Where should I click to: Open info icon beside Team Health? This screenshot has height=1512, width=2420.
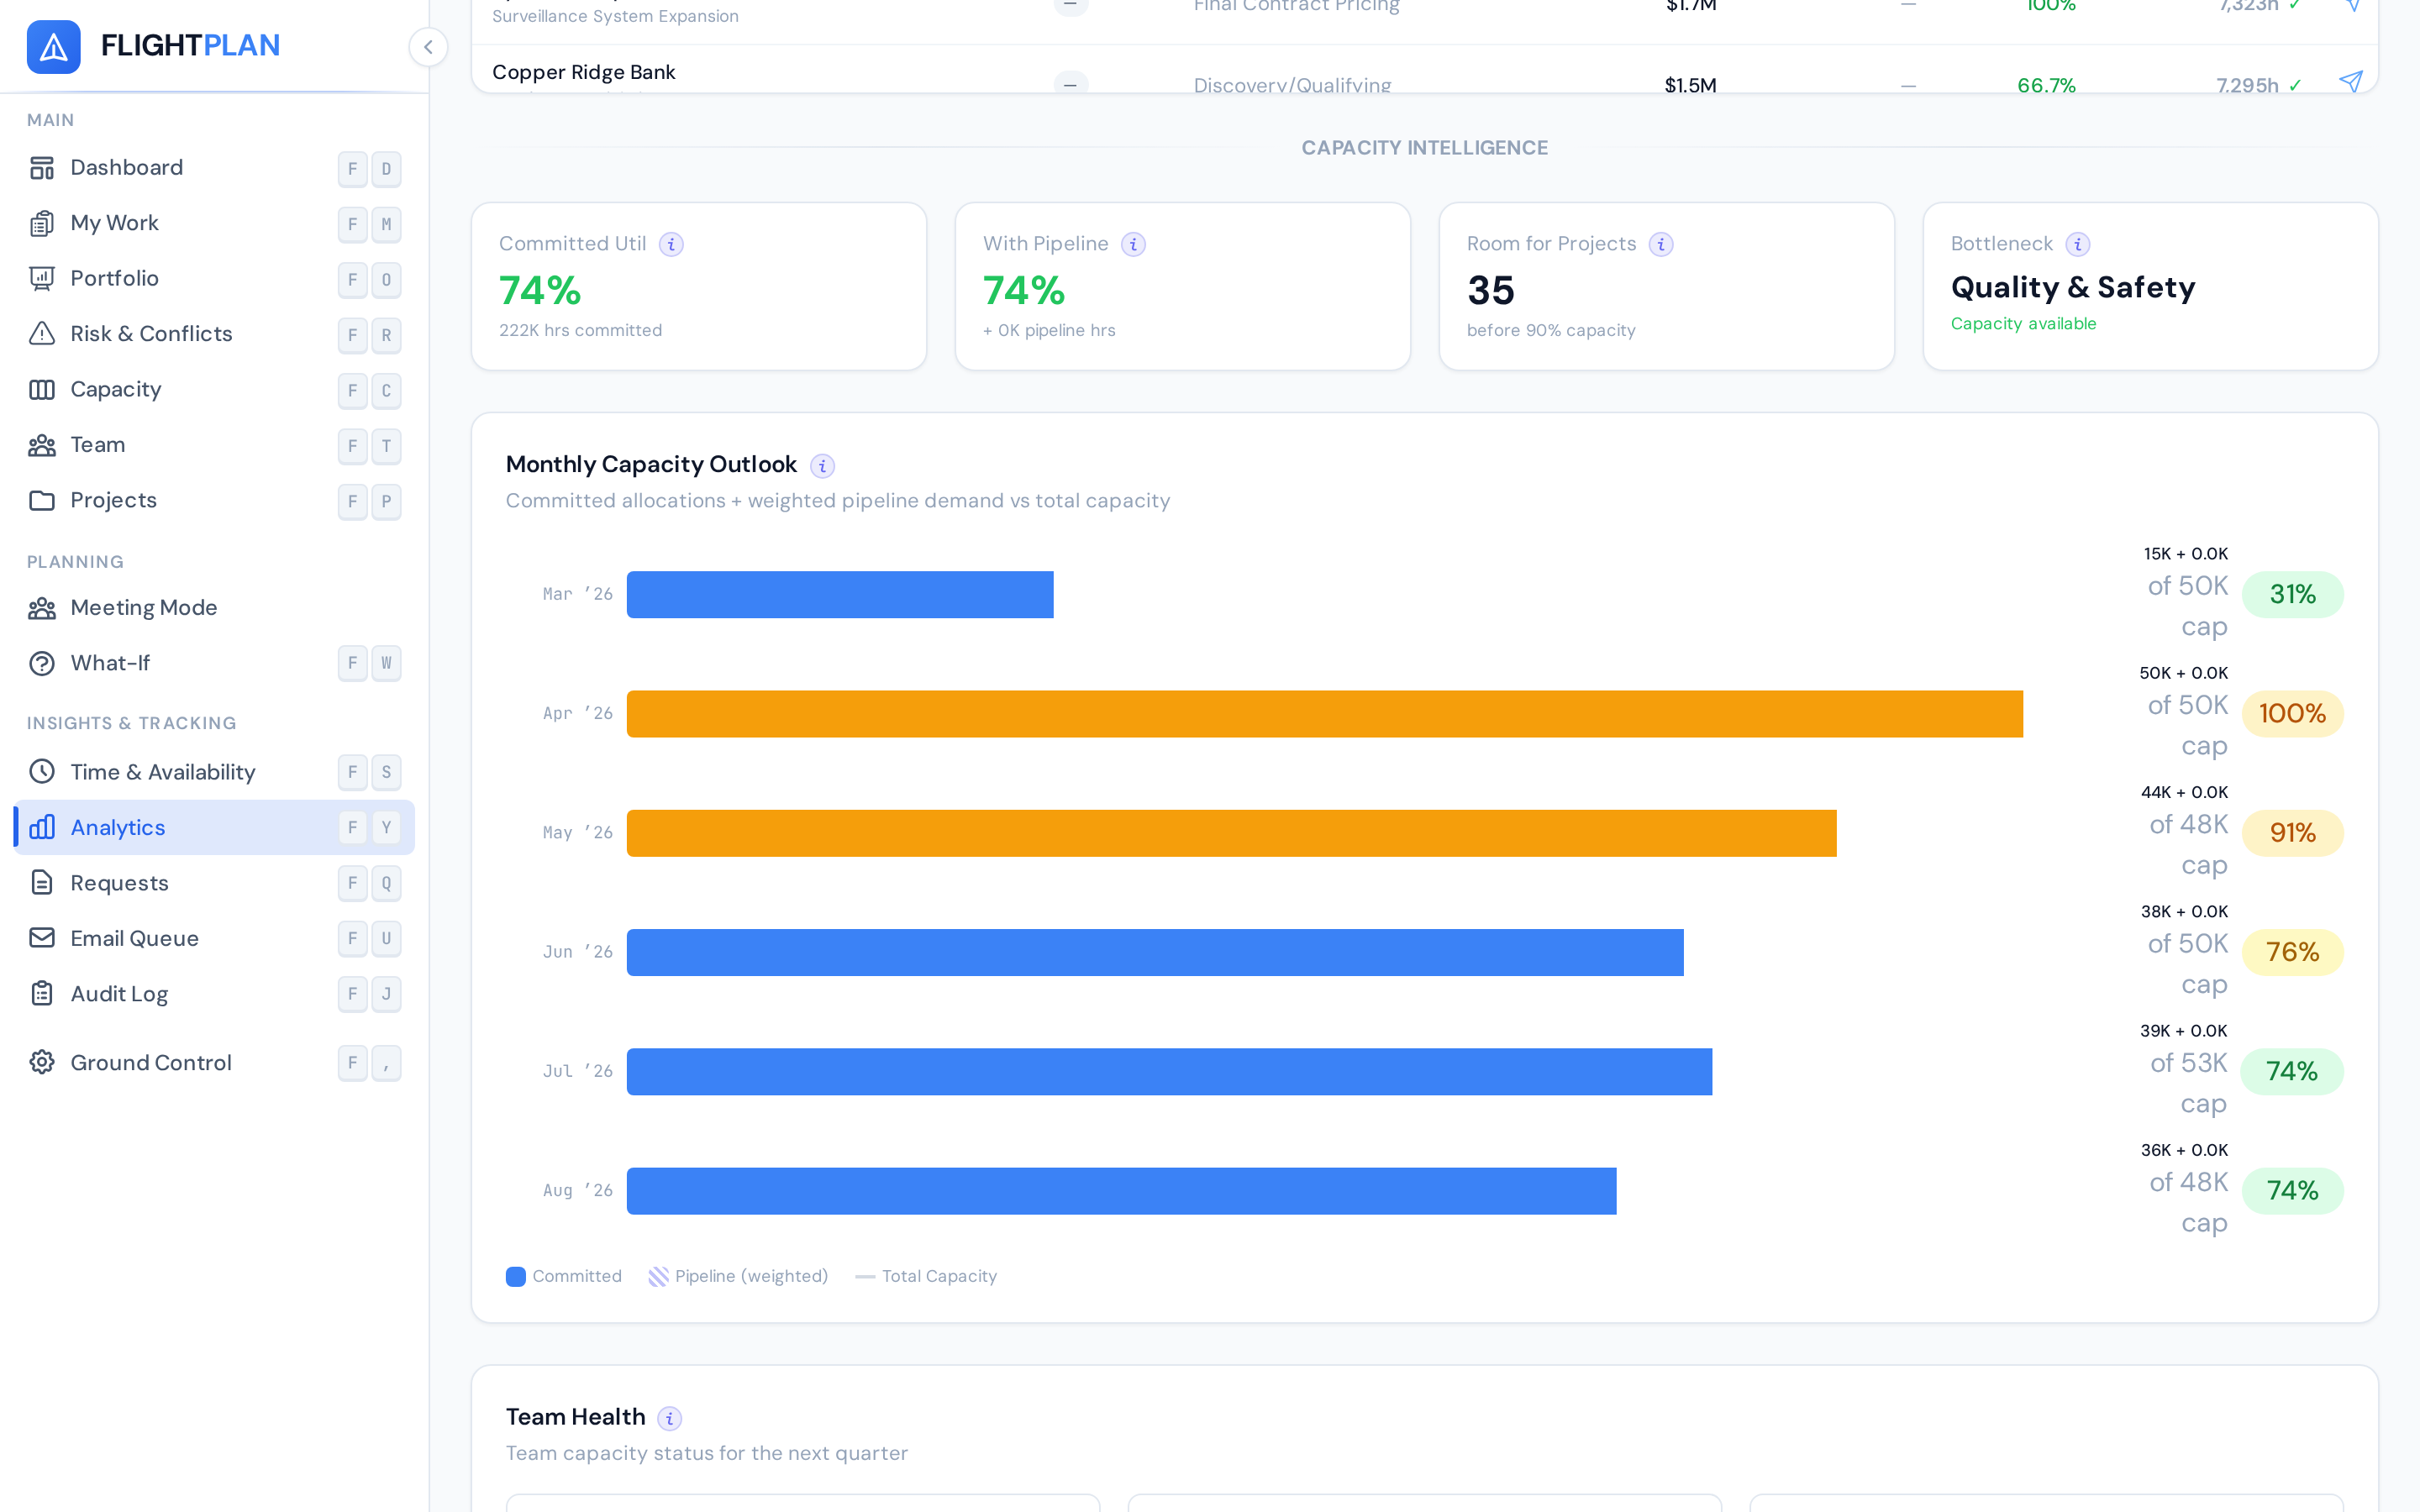(x=670, y=1418)
